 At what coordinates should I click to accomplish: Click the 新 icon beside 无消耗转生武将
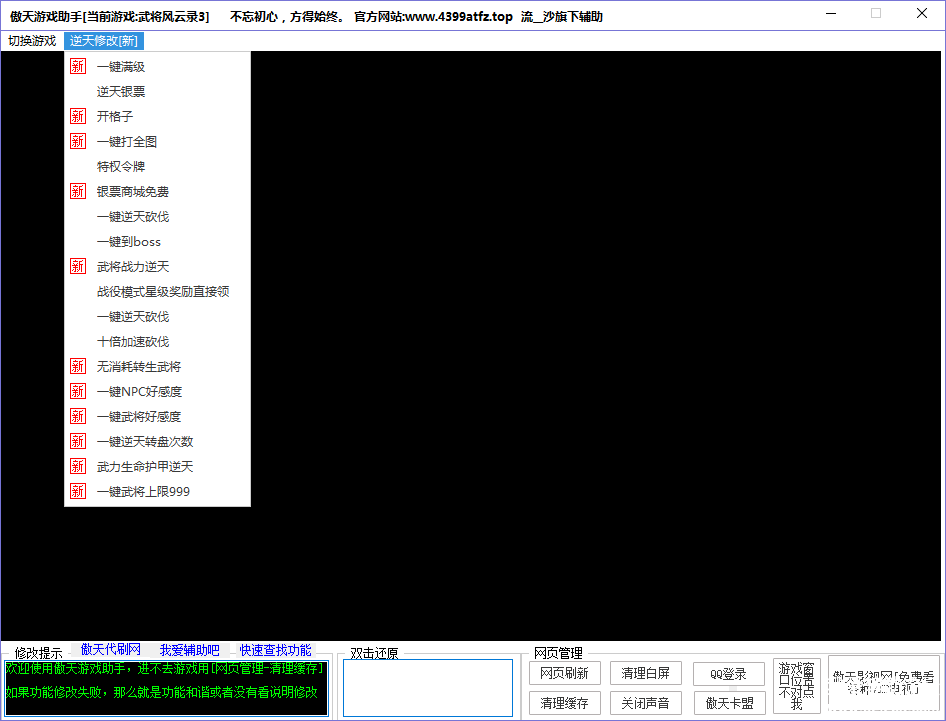click(x=78, y=366)
